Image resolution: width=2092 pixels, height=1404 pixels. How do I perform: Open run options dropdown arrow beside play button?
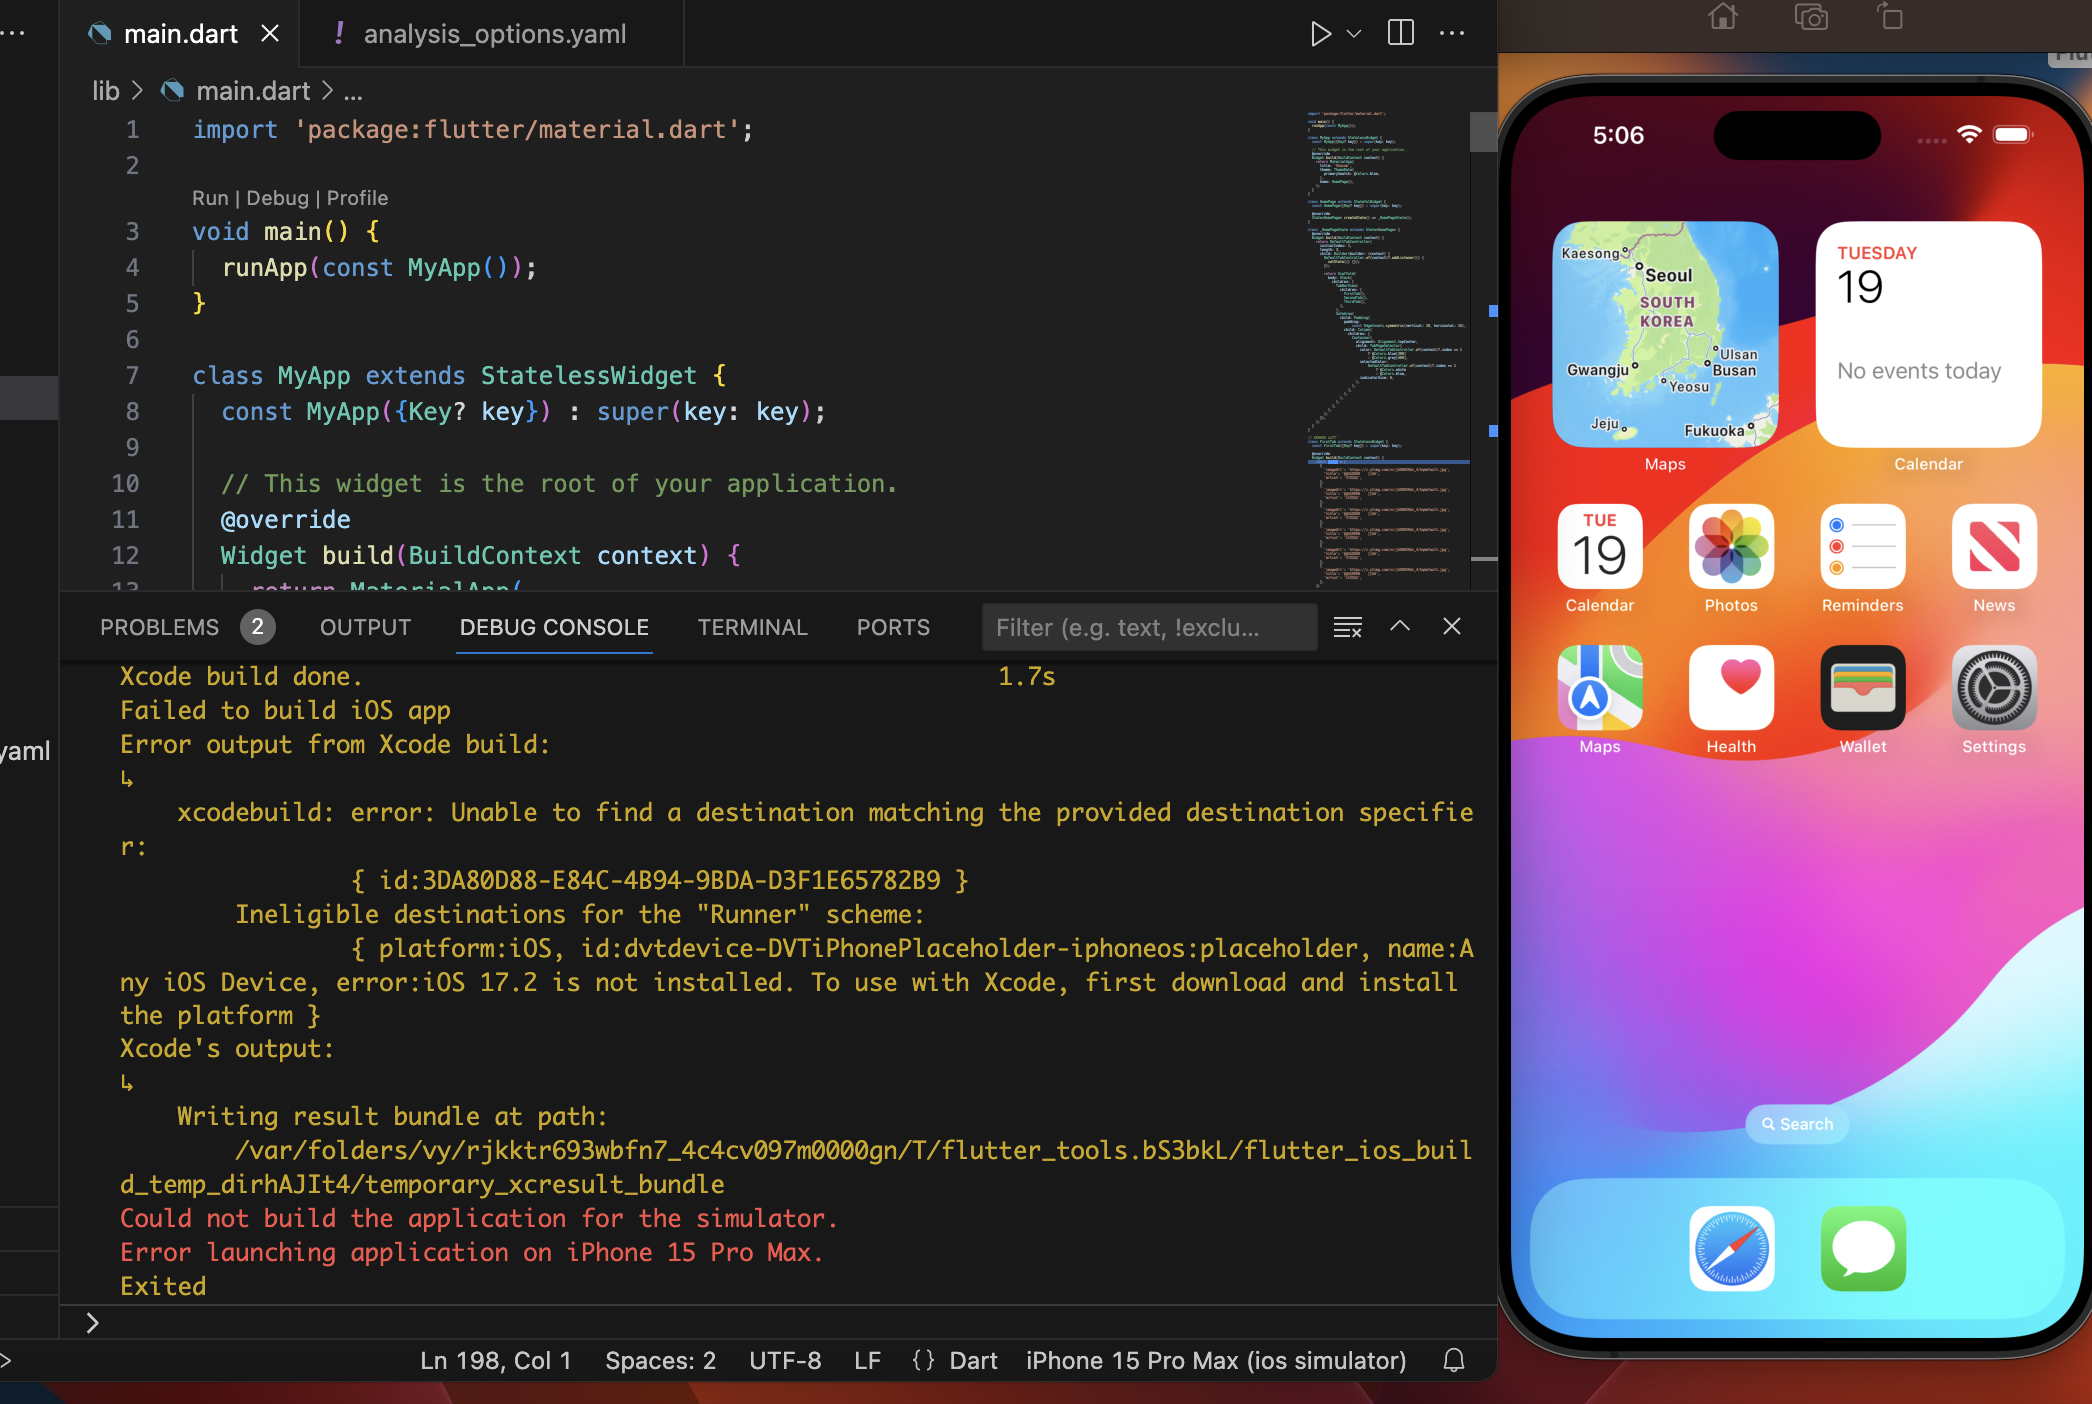[1354, 34]
